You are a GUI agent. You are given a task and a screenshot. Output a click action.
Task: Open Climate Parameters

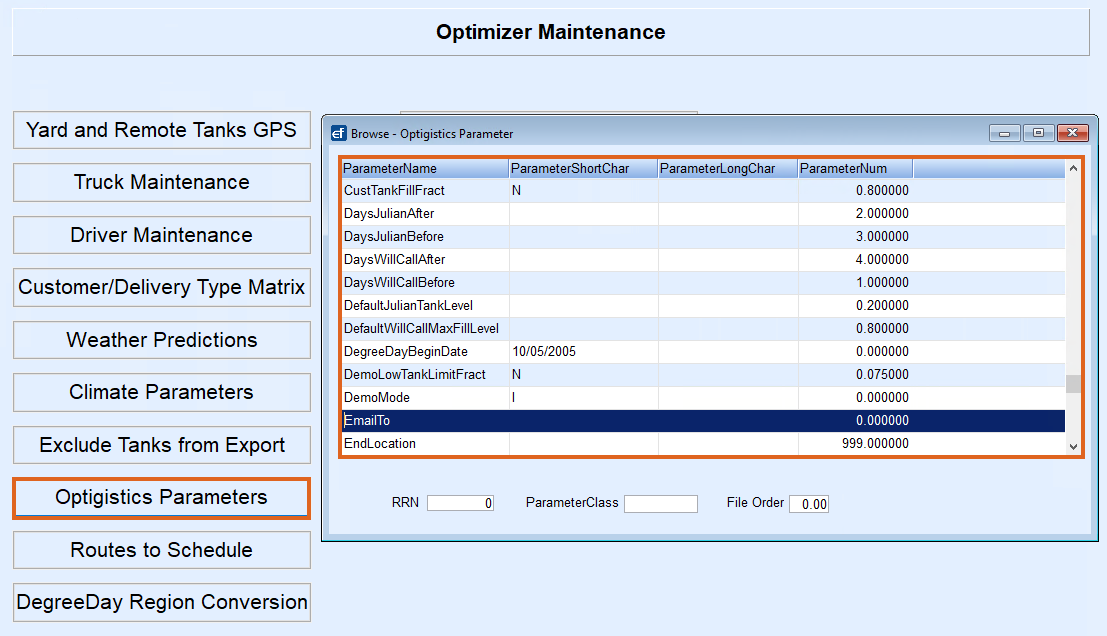pos(162,393)
